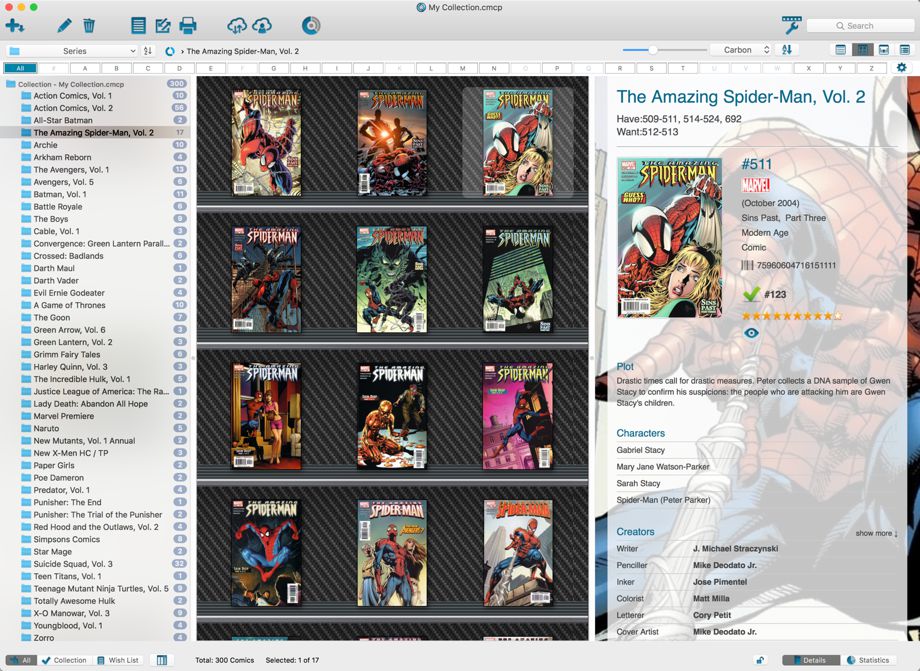Filter series by letter X
Viewport: 920px width, 671px height.
pyautogui.click(x=809, y=68)
